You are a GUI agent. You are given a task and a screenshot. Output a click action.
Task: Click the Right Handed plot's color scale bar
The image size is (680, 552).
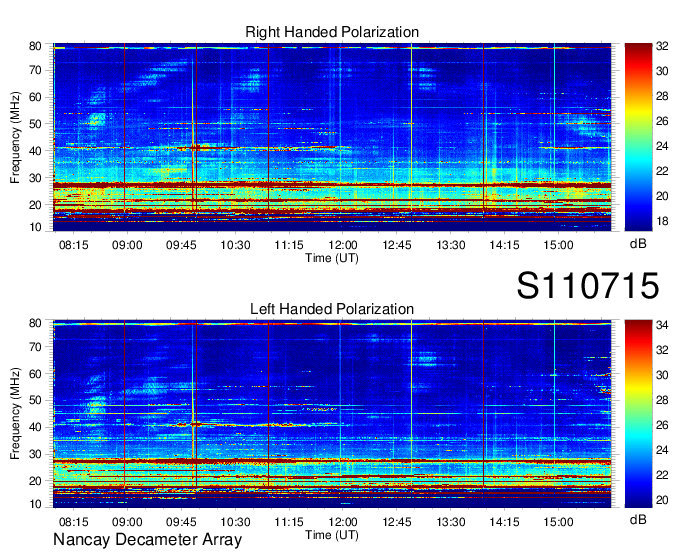(x=638, y=137)
